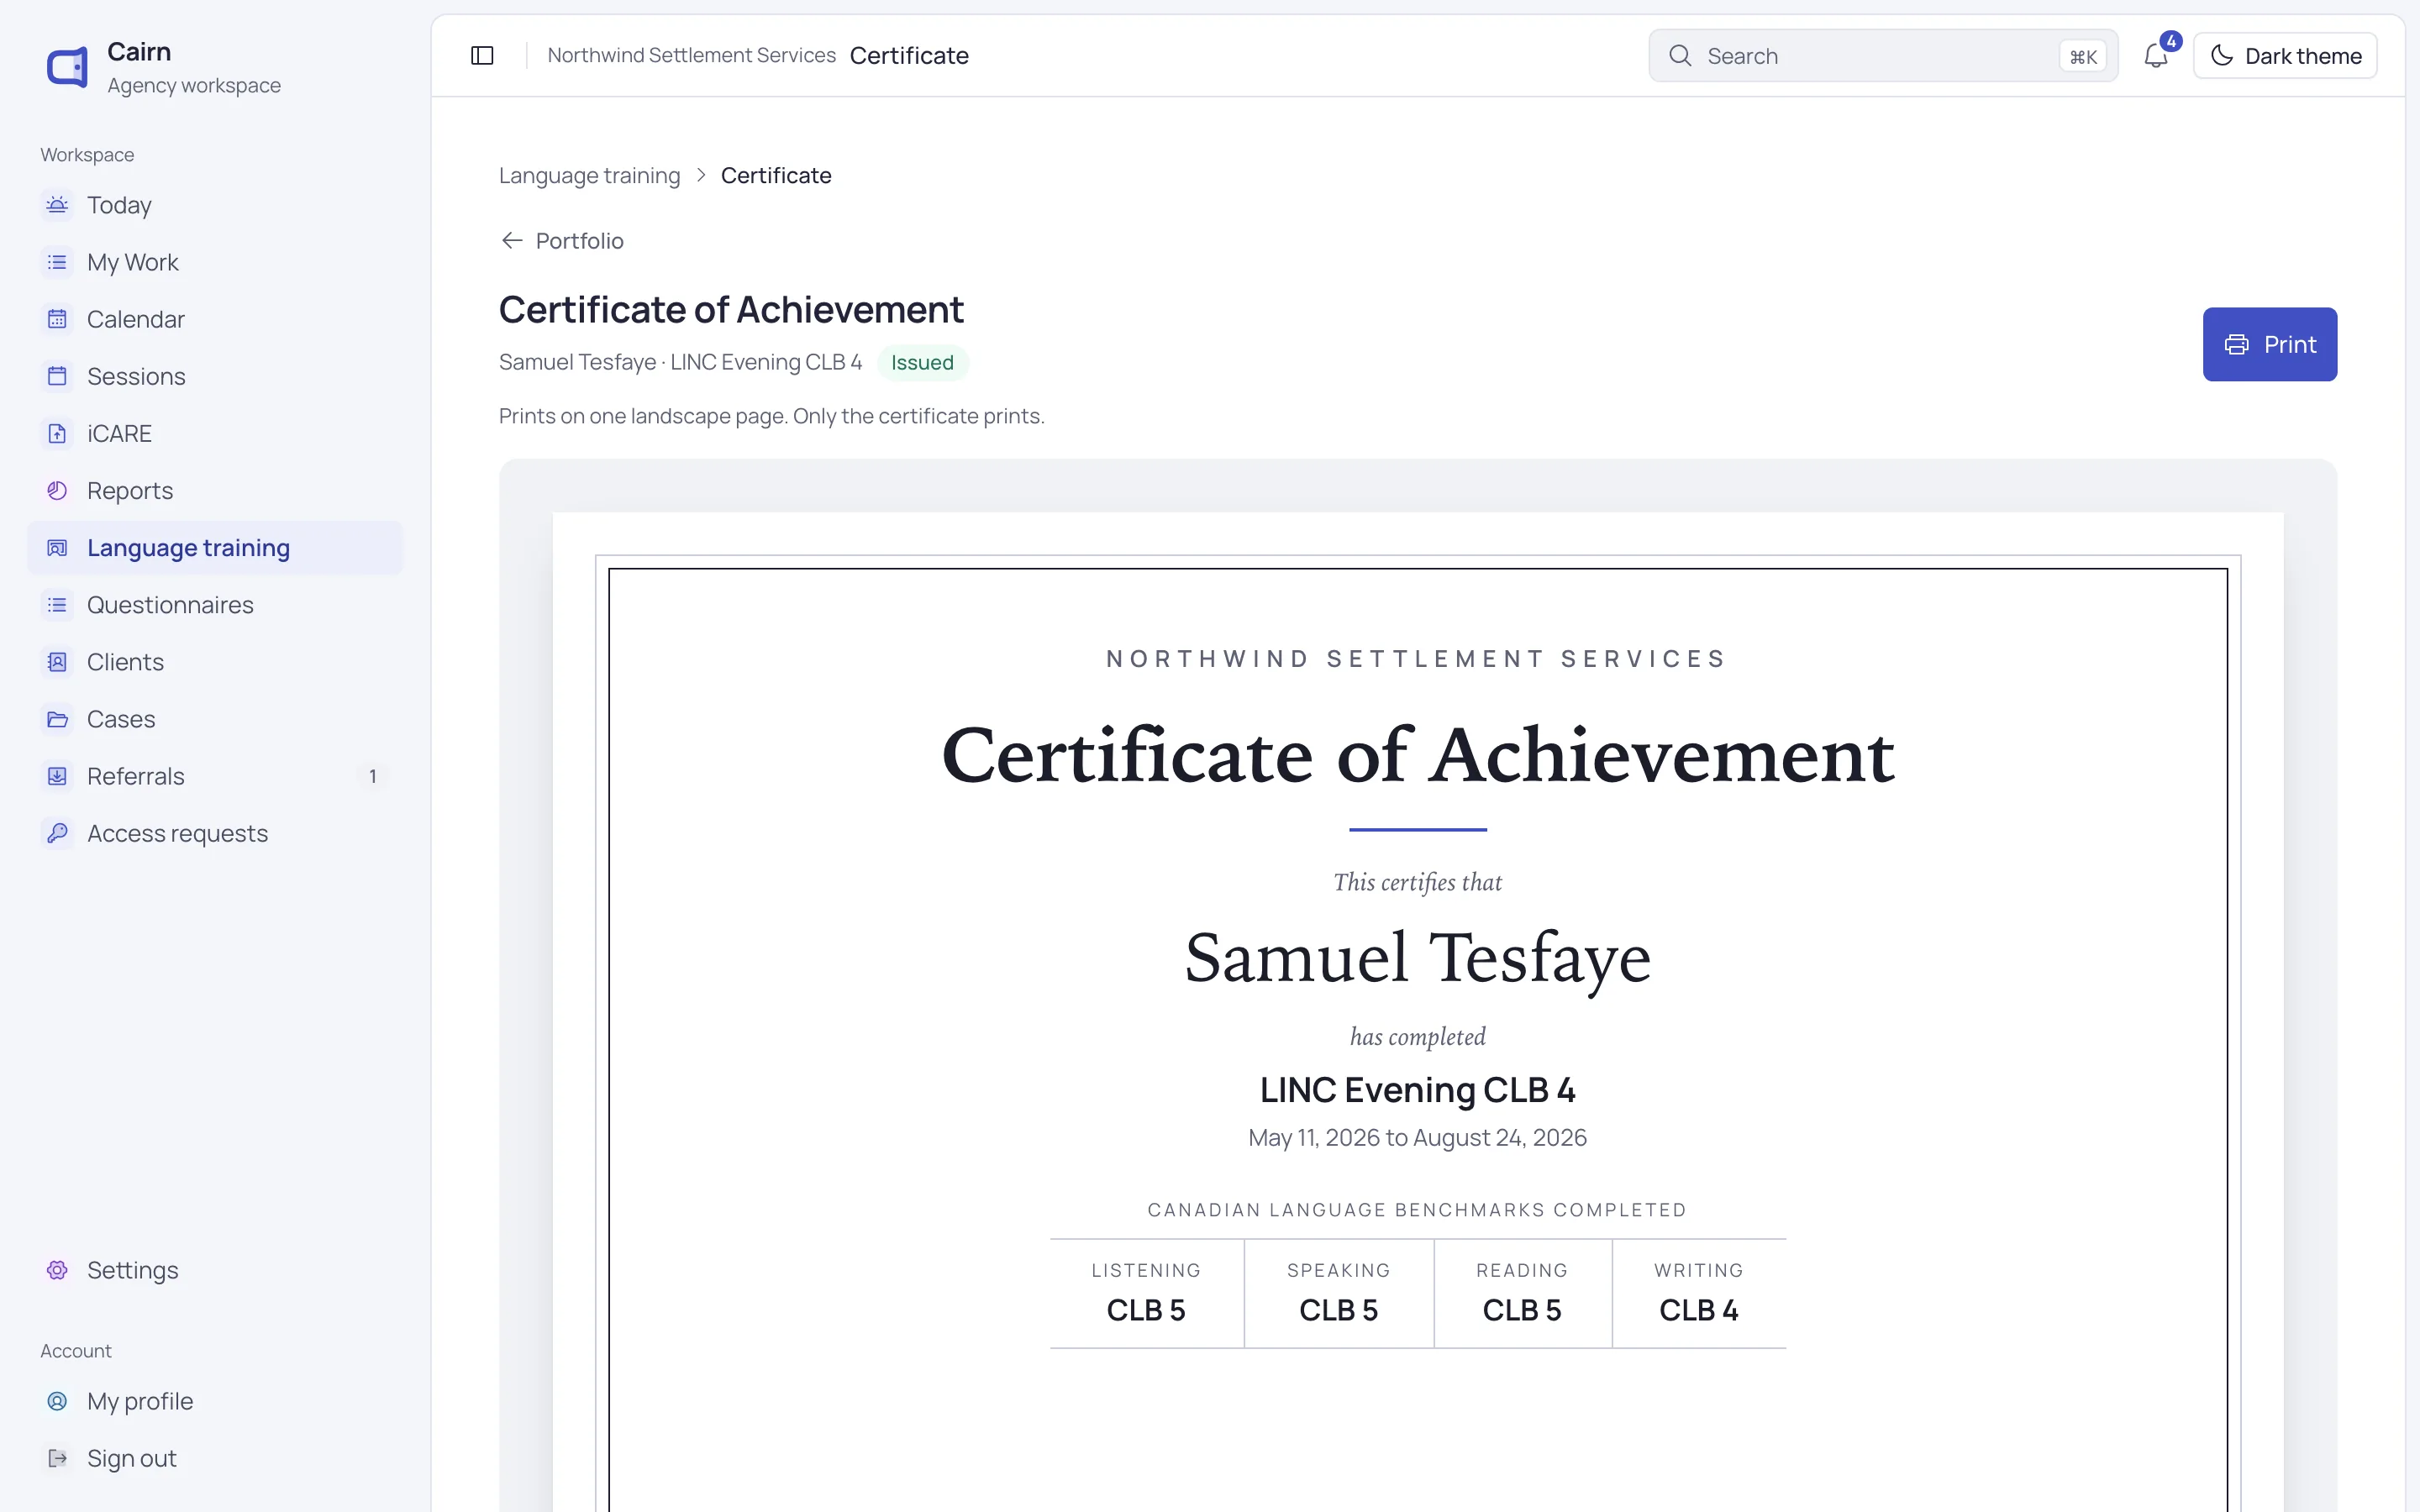Click Northwind Settlement Services in header
The width and height of the screenshot is (2420, 1512).
pos(691,56)
